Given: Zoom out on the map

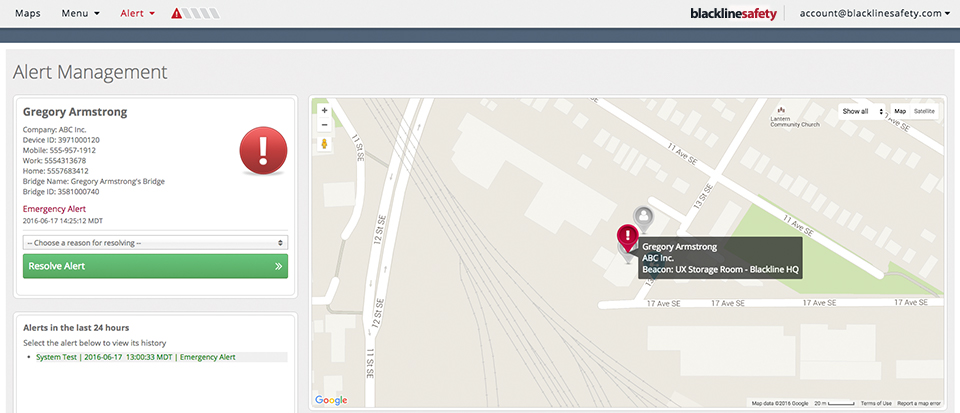Looking at the screenshot, I should pos(324,125).
